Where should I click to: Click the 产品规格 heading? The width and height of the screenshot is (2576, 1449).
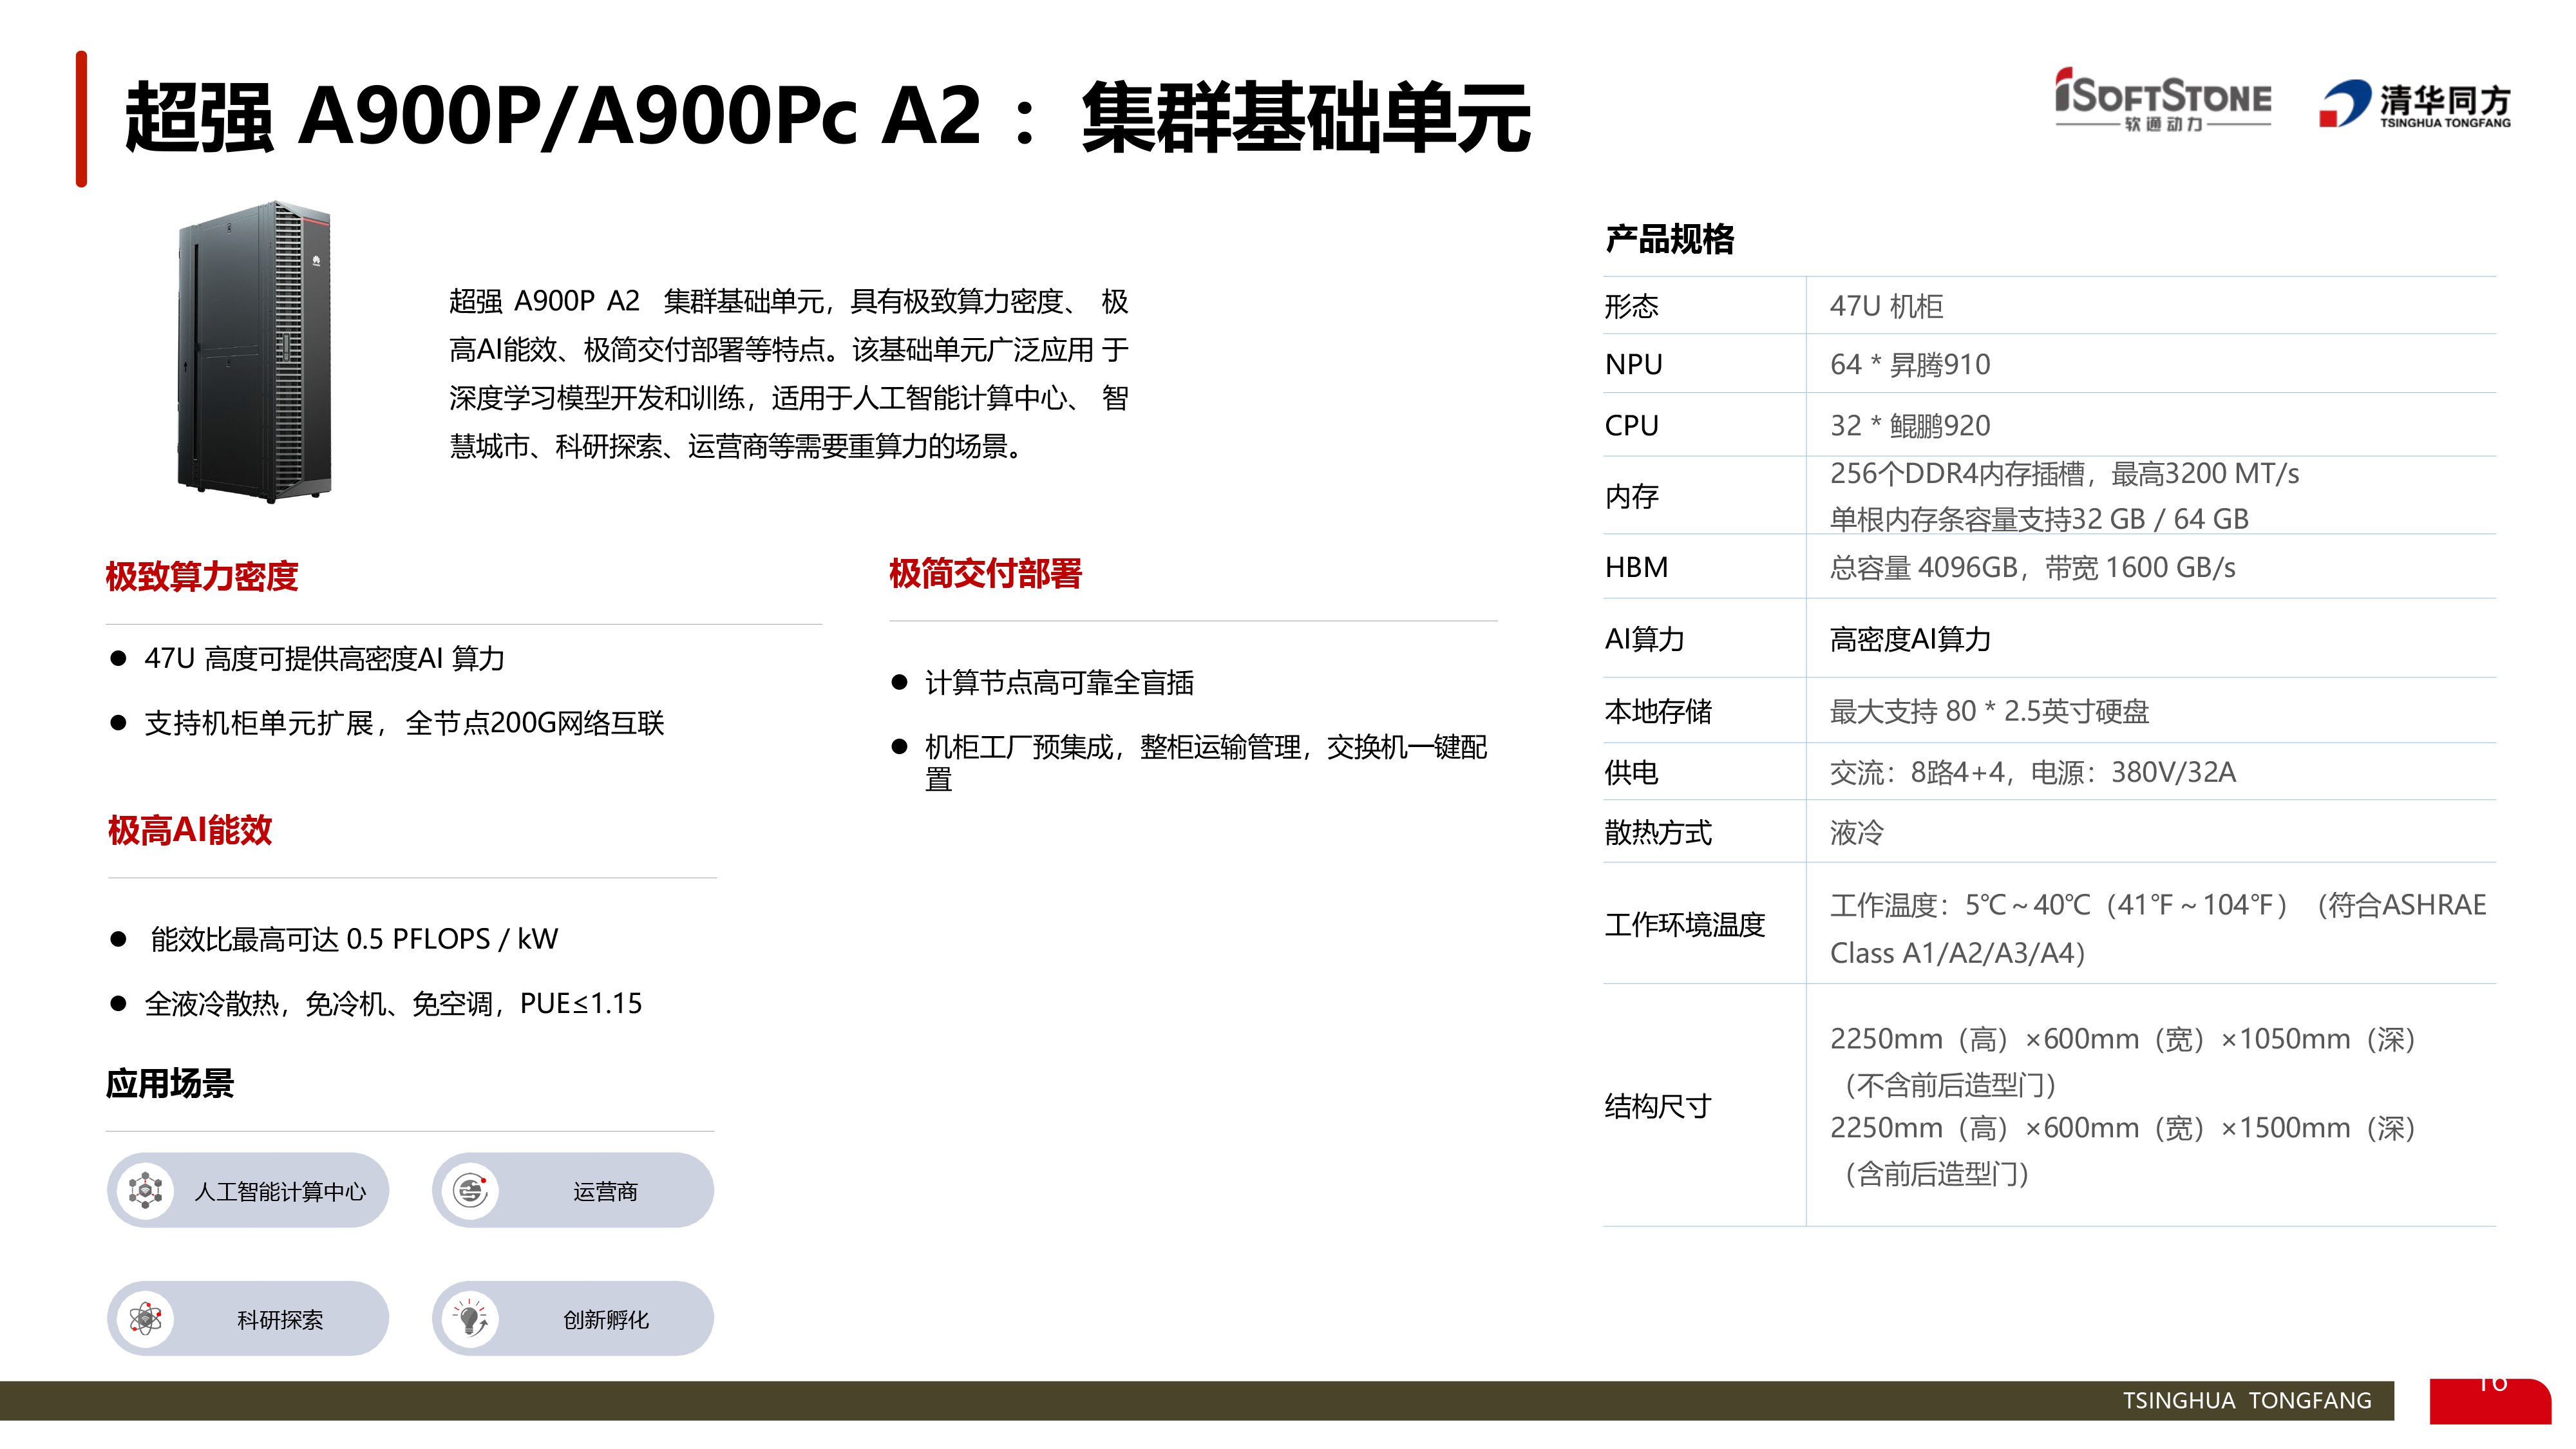(1669, 239)
